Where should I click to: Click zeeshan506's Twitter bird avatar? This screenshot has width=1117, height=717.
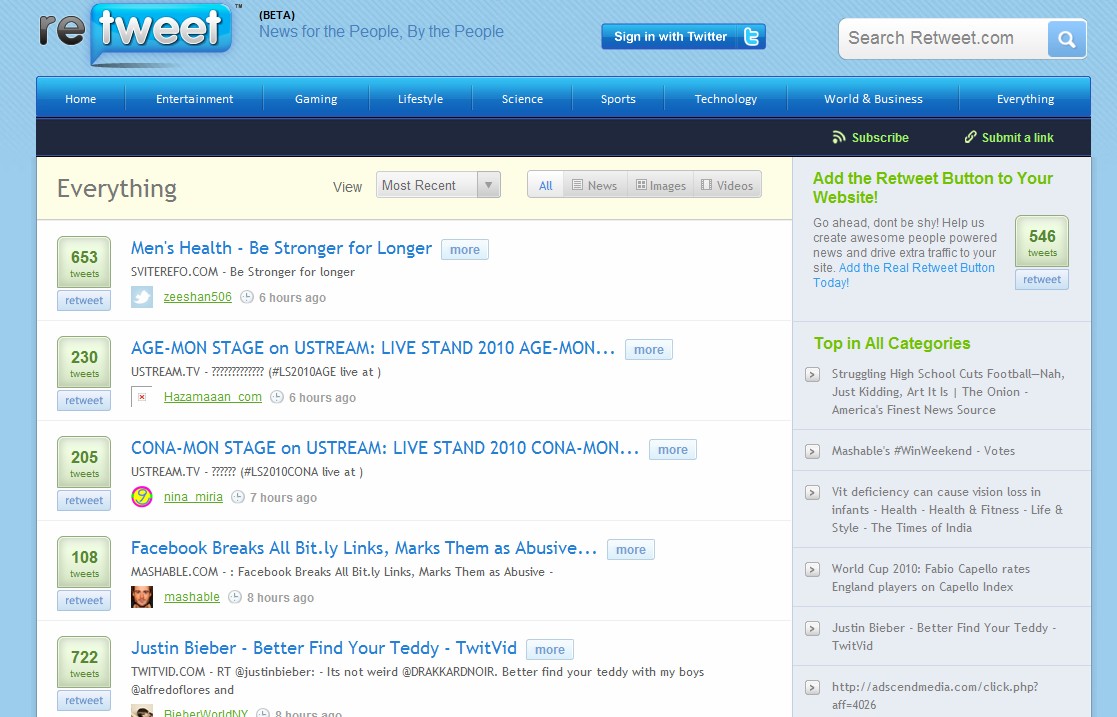click(142, 296)
